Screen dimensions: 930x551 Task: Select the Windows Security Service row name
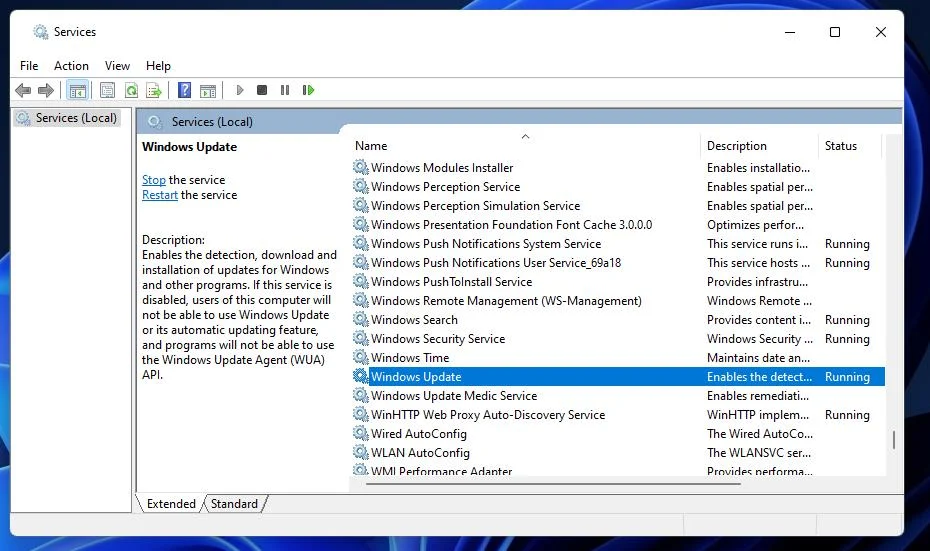[438, 339]
